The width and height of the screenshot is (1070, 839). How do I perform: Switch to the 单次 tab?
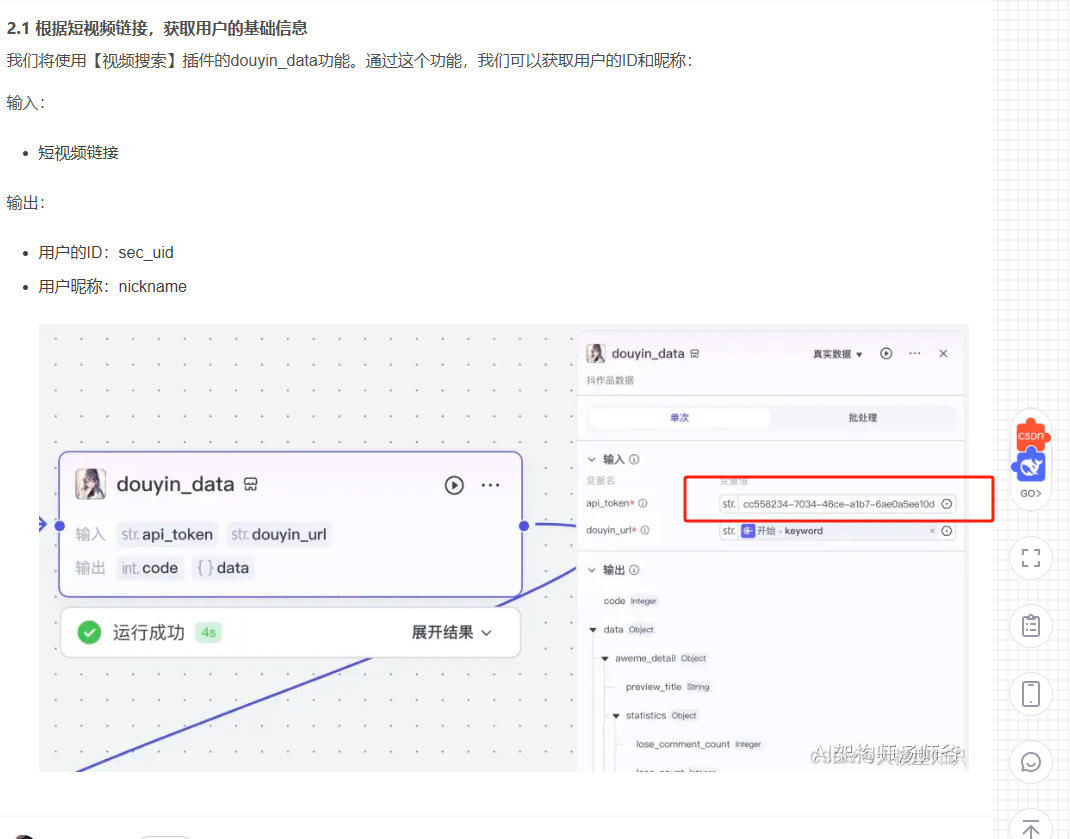679,417
